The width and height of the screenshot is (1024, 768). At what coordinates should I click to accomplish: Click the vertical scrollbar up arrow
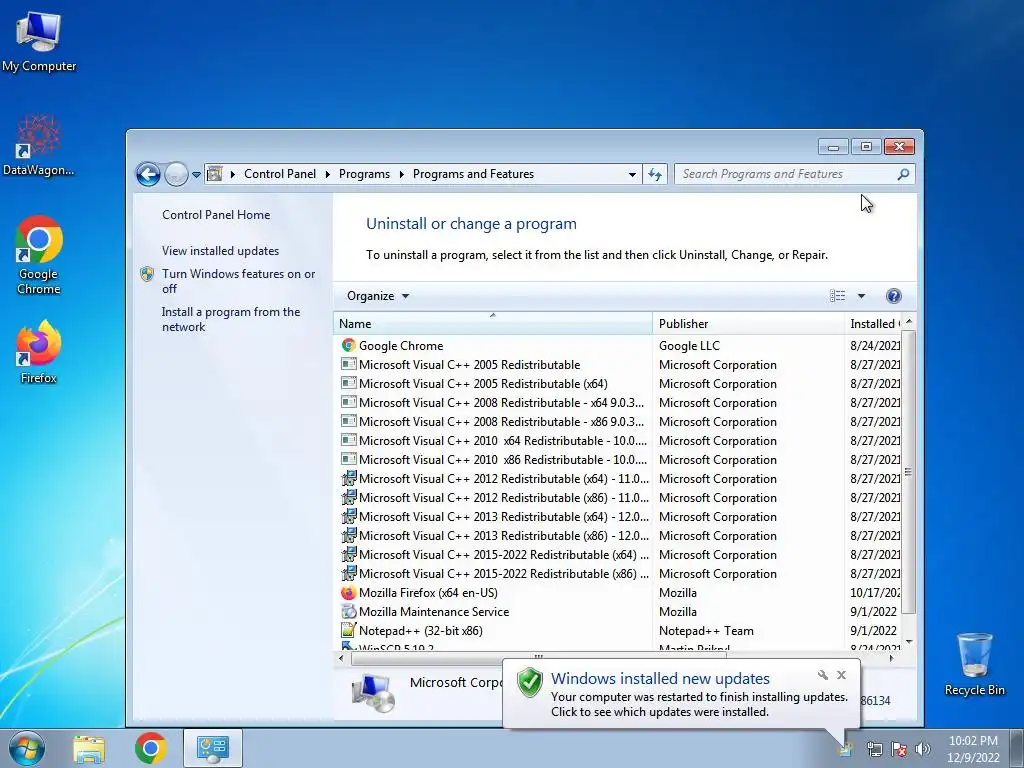pos(908,321)
